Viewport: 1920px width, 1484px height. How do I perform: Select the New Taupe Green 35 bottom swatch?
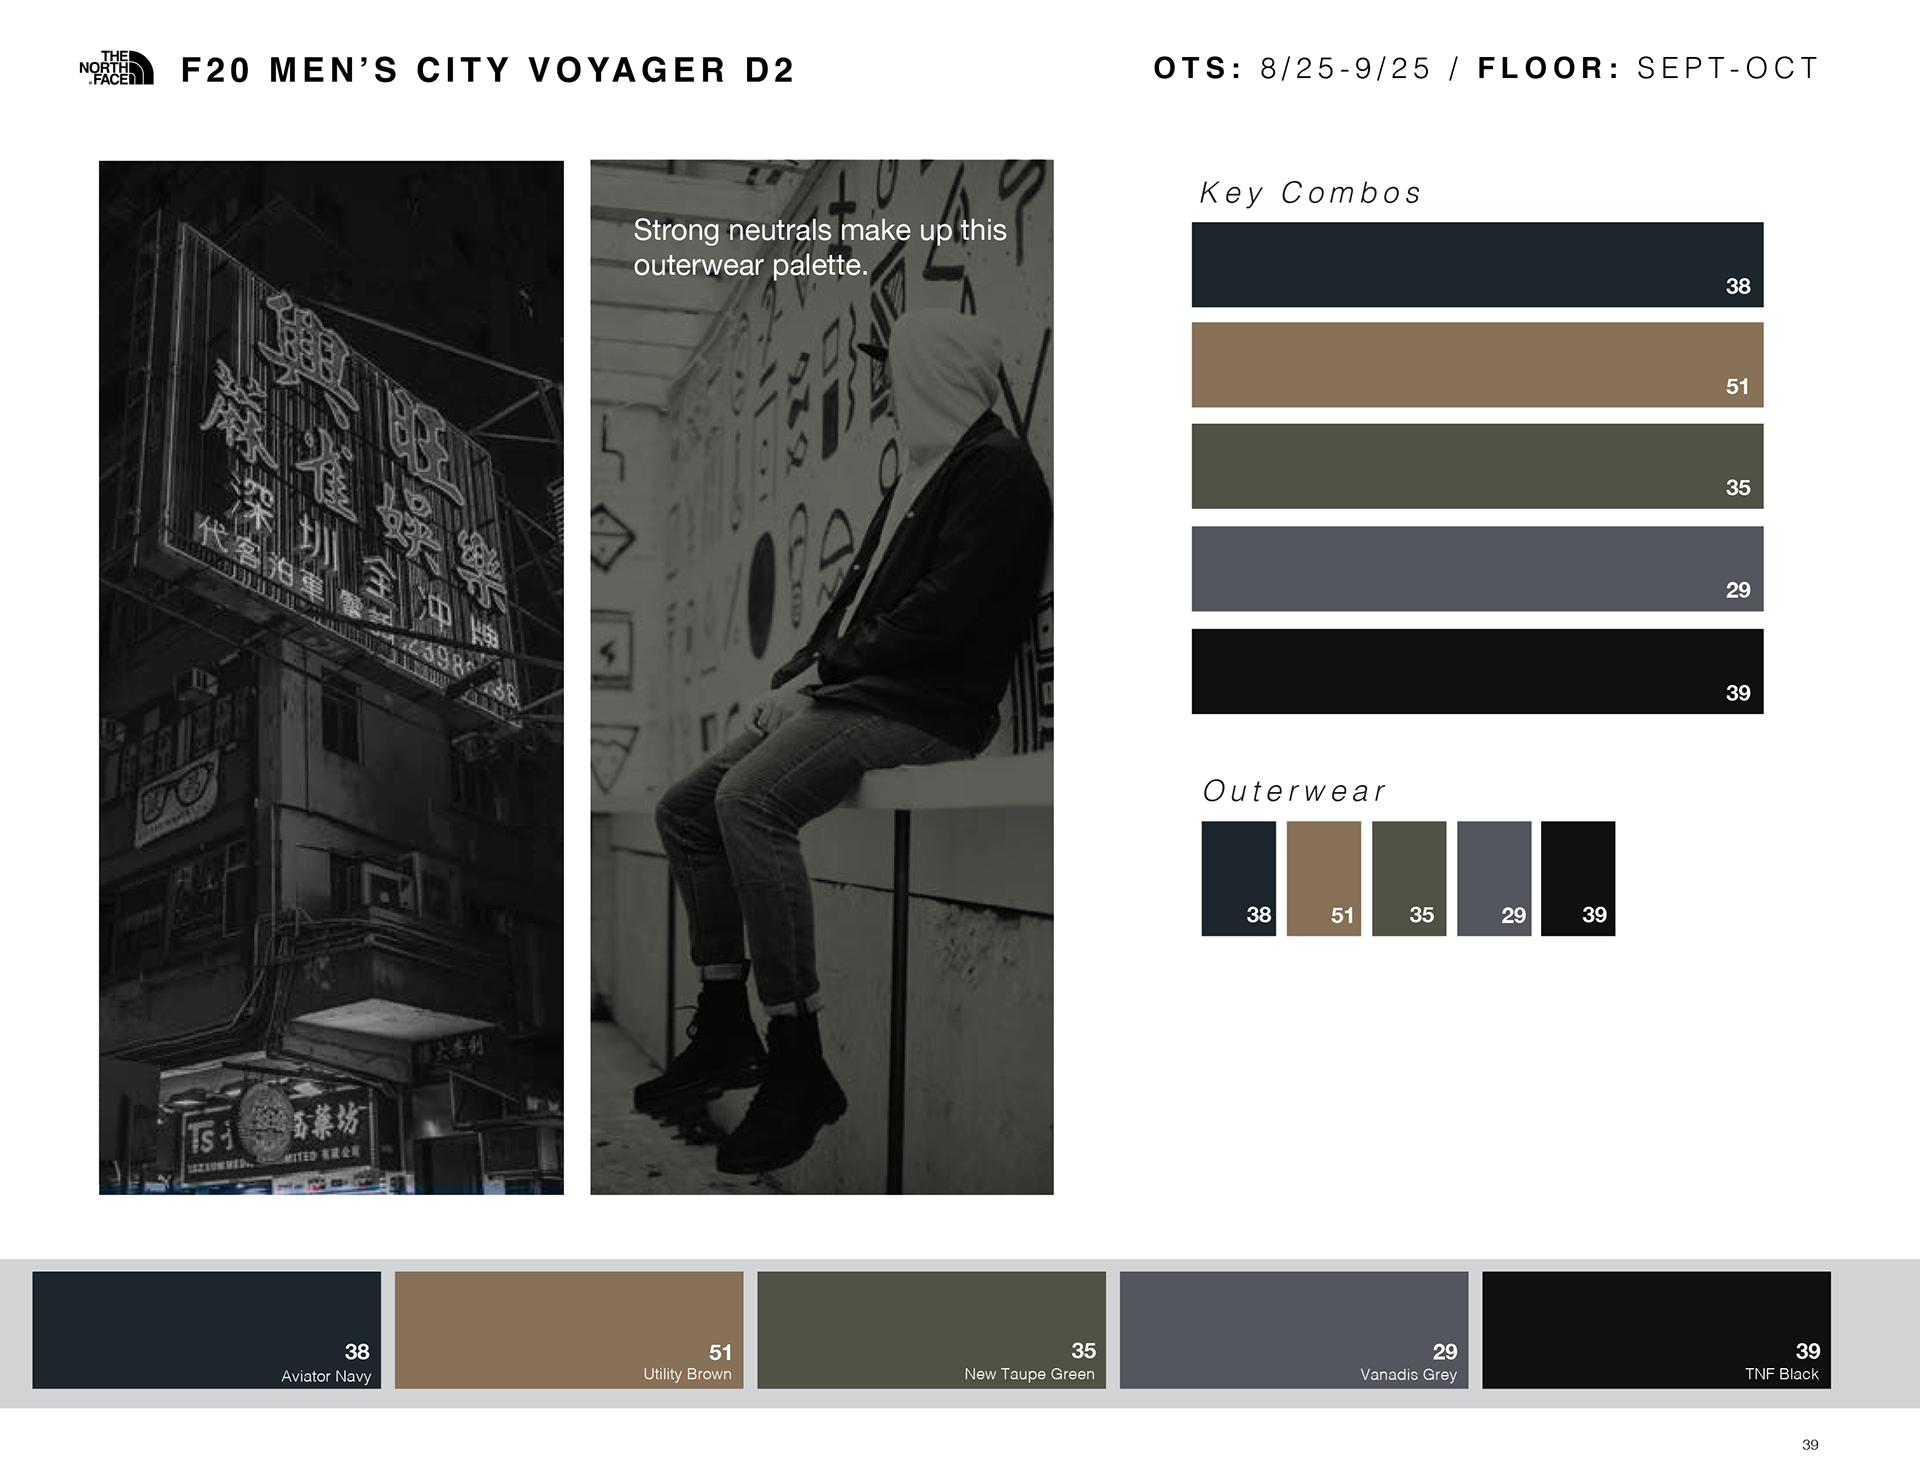pos(931,1330)
